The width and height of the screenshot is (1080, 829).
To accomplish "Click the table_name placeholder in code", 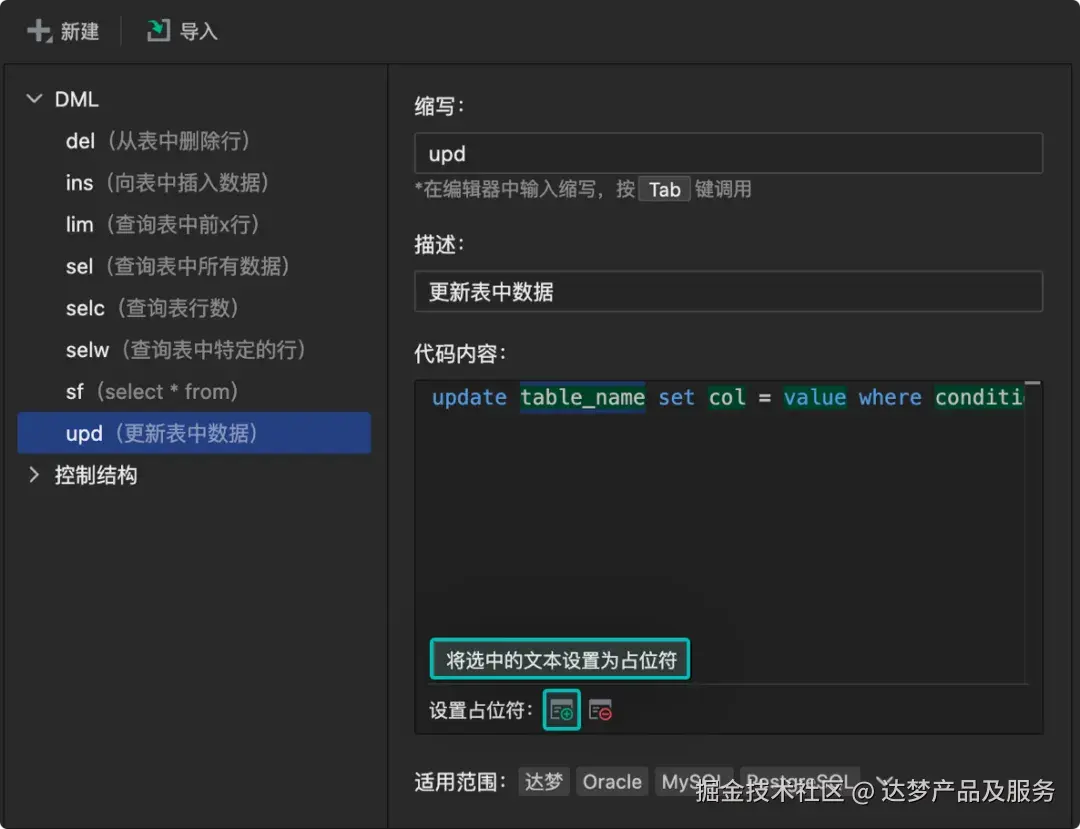I will point(583,397).
